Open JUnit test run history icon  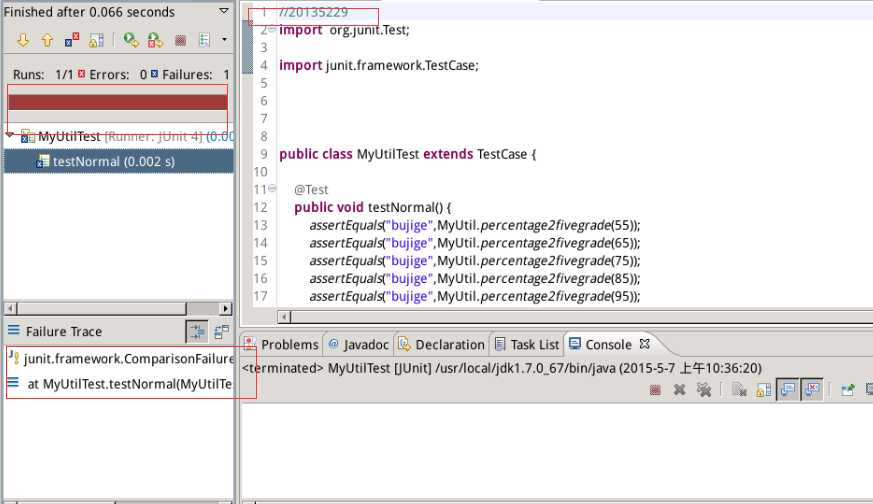click(204, 40)
